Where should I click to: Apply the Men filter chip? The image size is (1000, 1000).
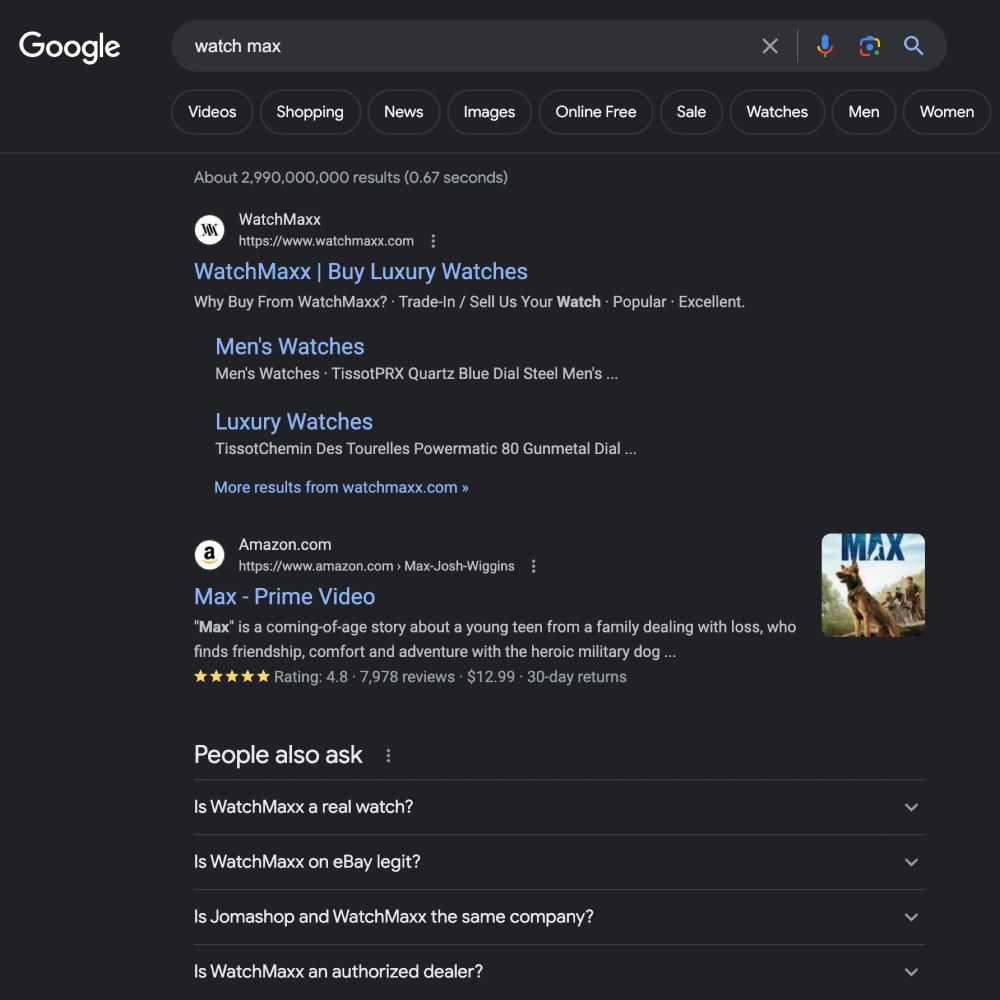pos(864,112)
